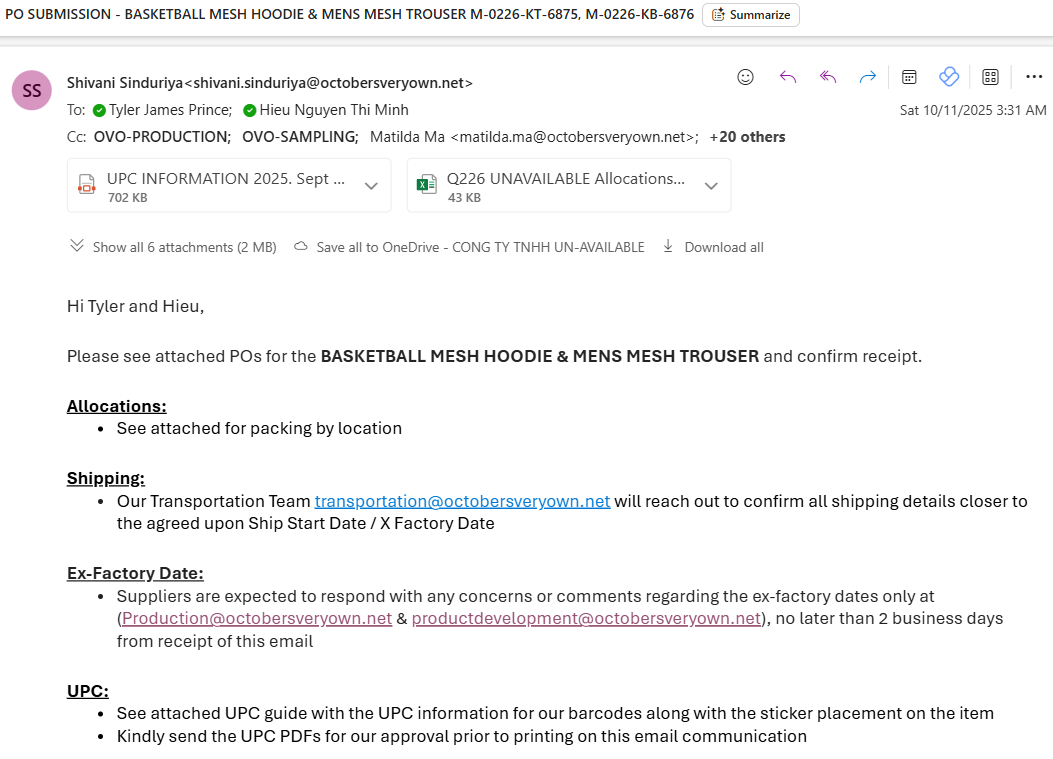Open the transportation@octobersveryown.net email link

click(462, 501)
